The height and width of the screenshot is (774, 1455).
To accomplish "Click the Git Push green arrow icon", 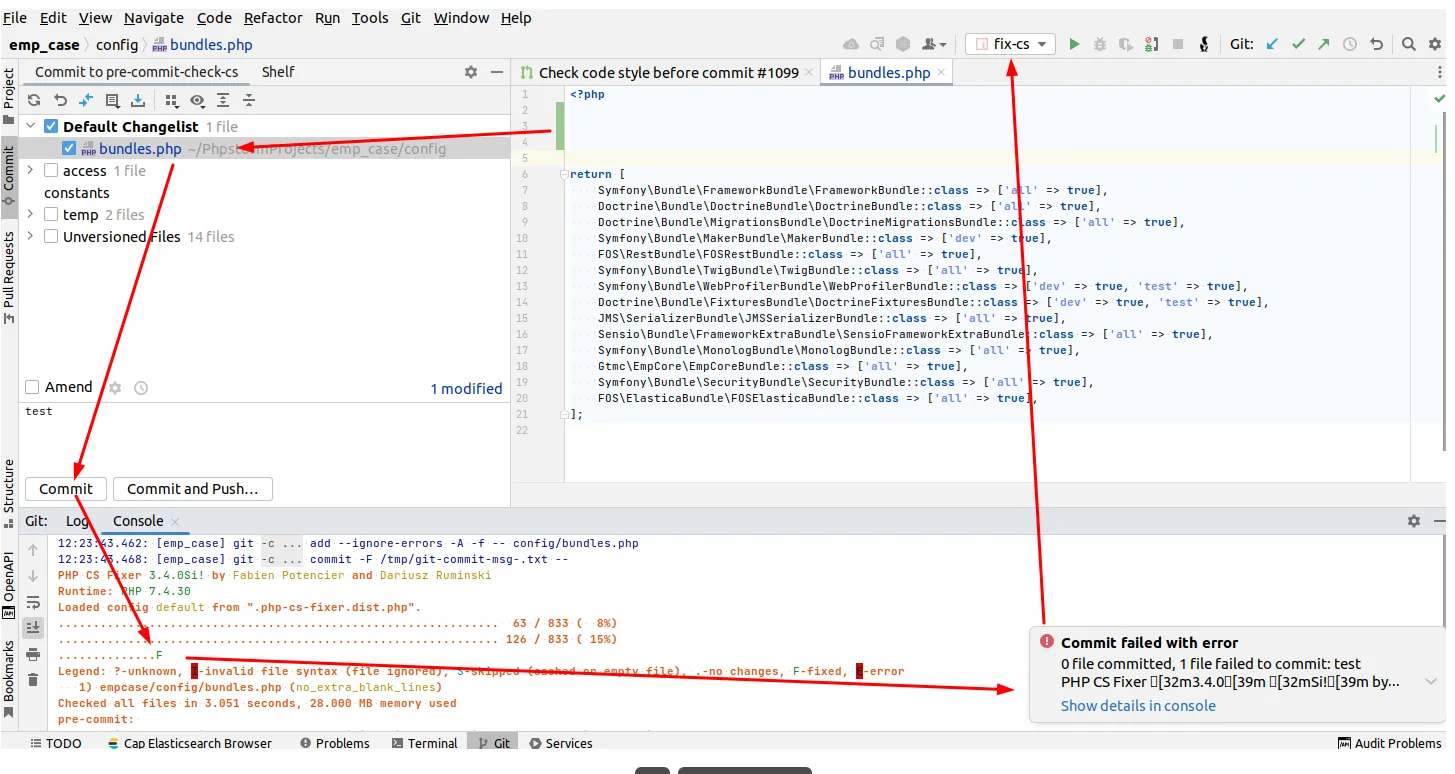I will click(x=1324, y=44).
